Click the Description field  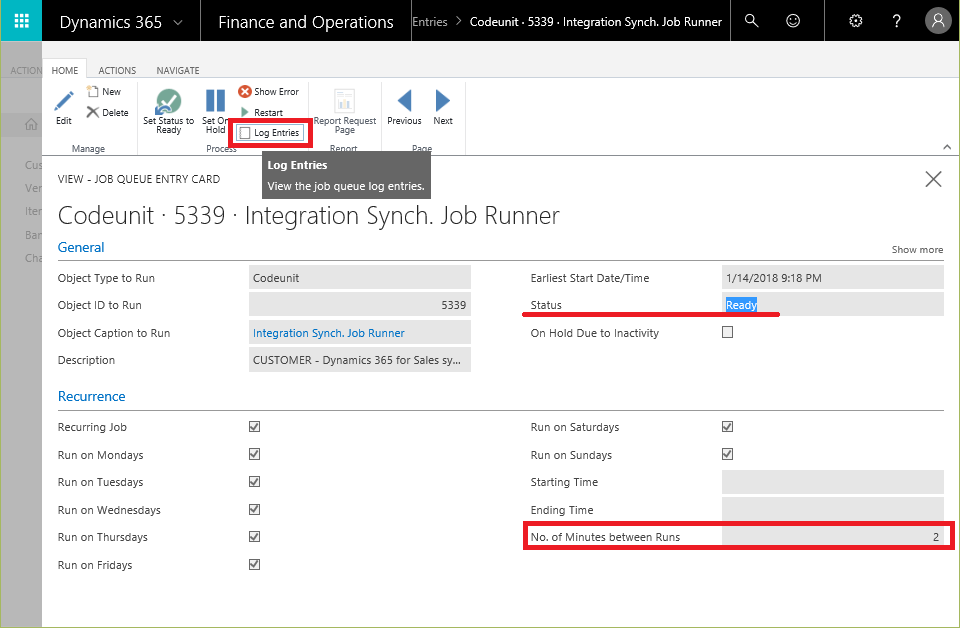click(x=360, y=360)
